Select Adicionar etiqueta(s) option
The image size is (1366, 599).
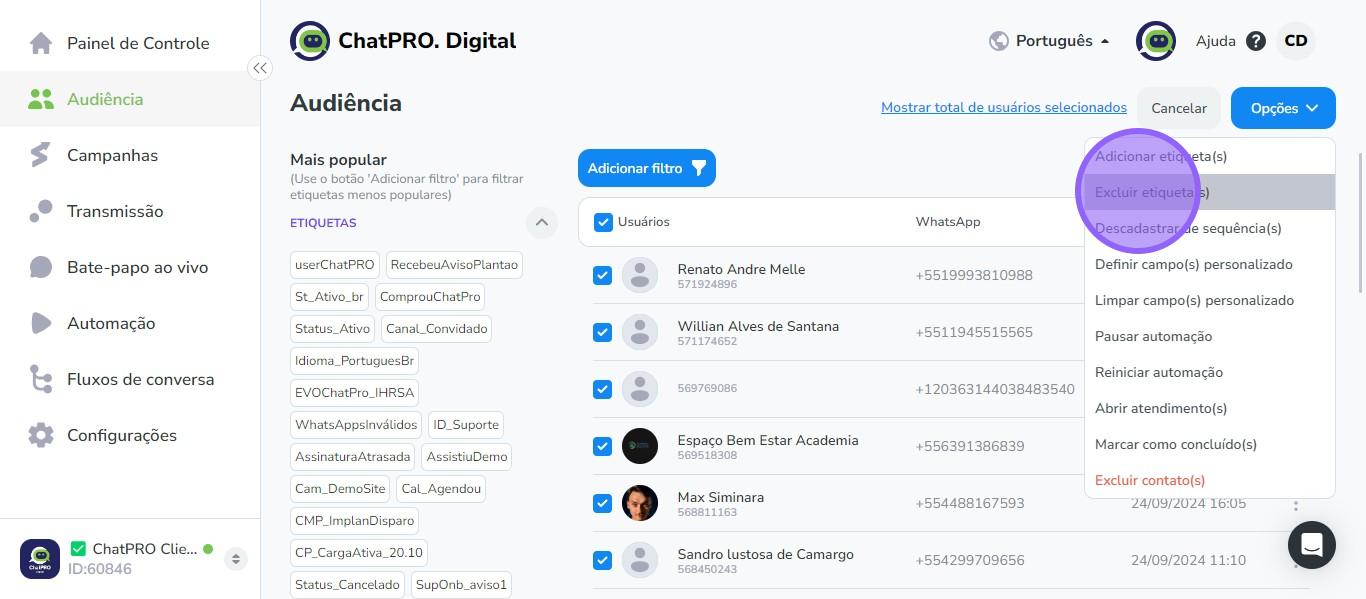tap(1210, 156)
